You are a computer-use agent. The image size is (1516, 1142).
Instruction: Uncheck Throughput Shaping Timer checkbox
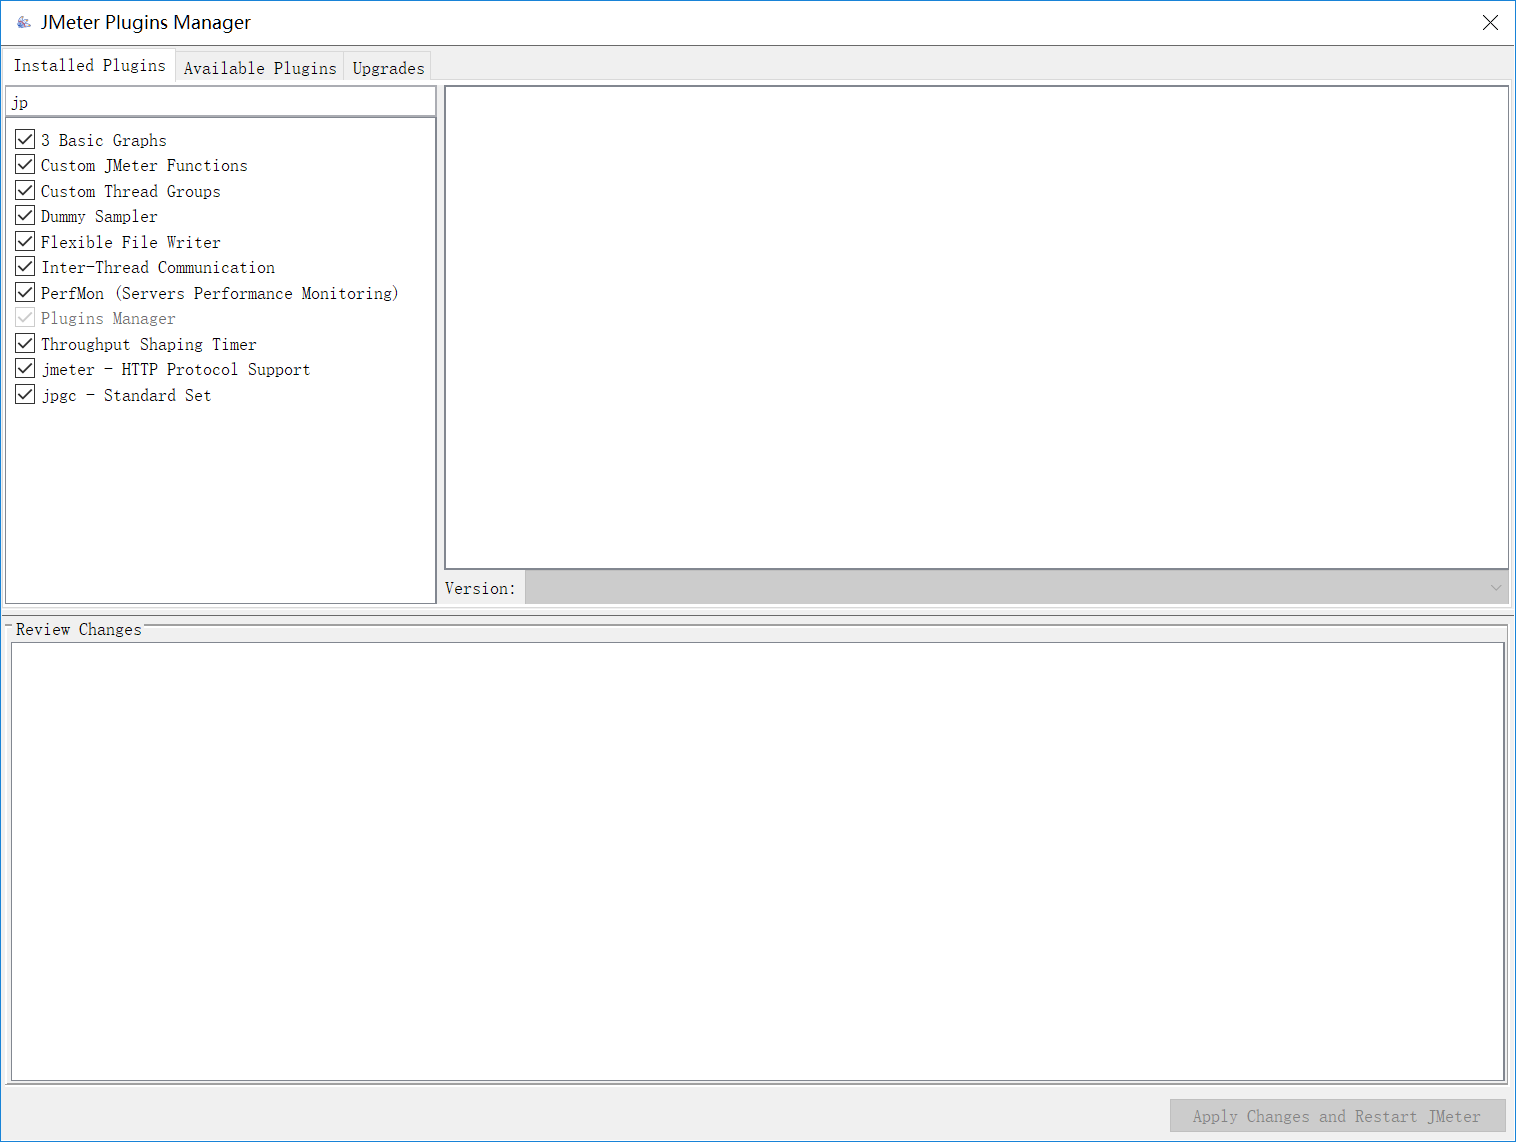tap(25, 343)
